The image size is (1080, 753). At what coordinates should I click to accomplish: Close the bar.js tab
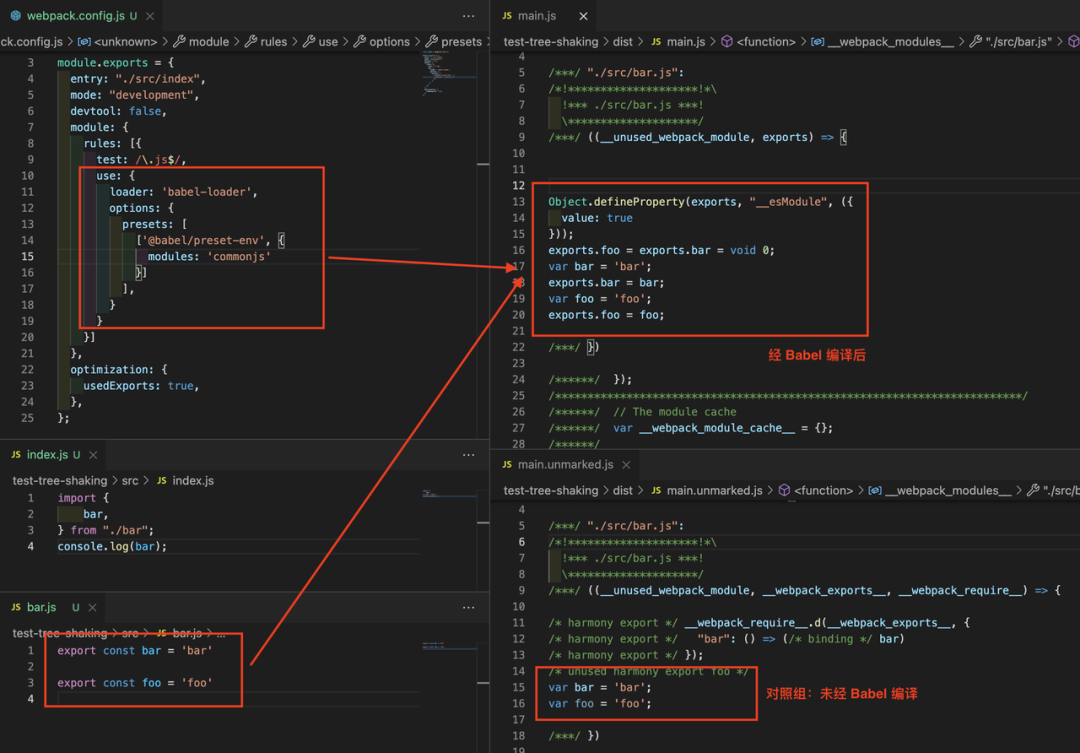(92, 608)
